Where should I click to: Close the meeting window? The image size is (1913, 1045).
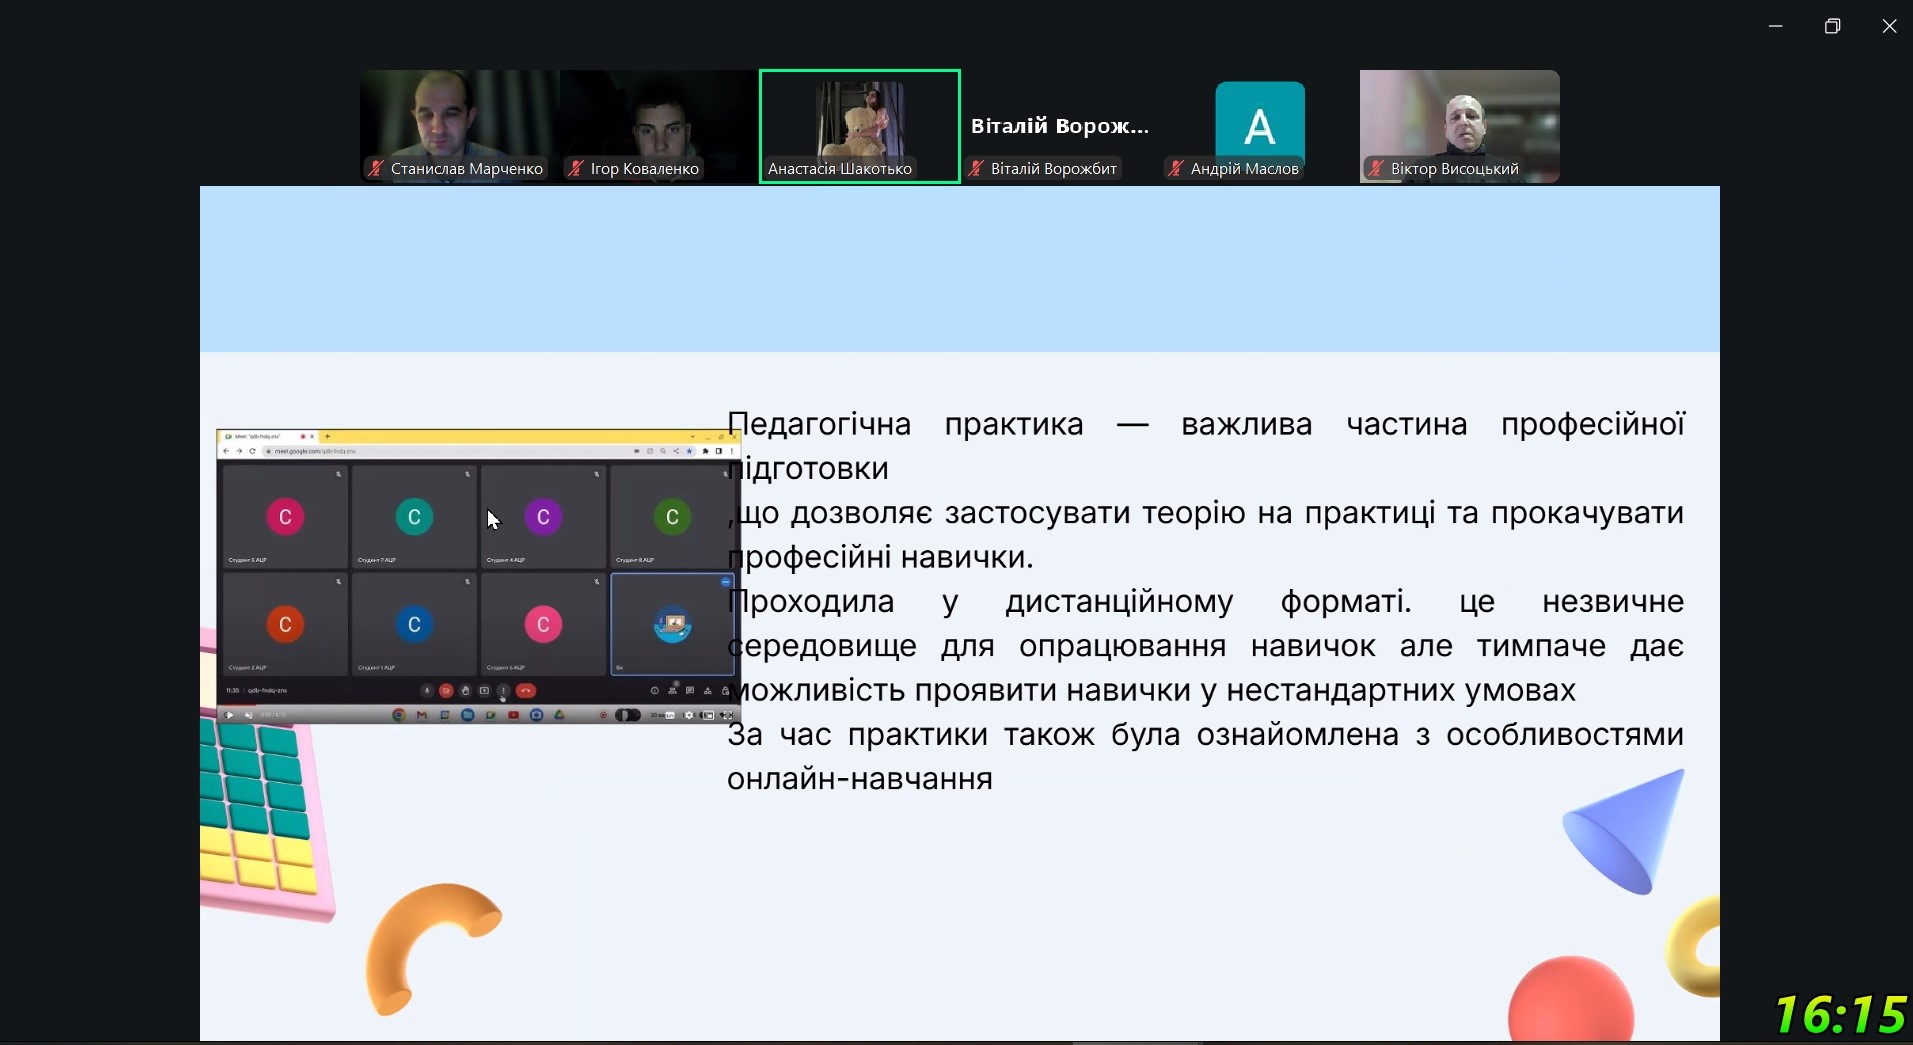pyautogui.click(x=1889, y=26)
